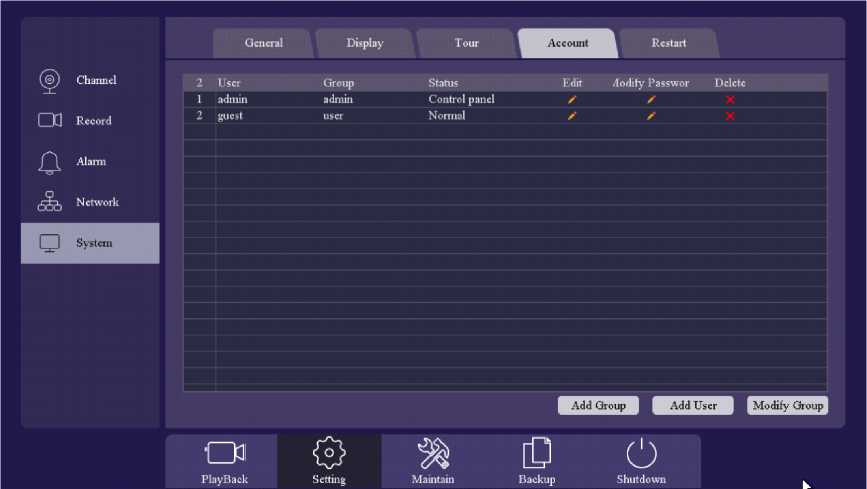867x489 pixels.
Task: Click the edit pencil for guest user
Action: [572, 116]
